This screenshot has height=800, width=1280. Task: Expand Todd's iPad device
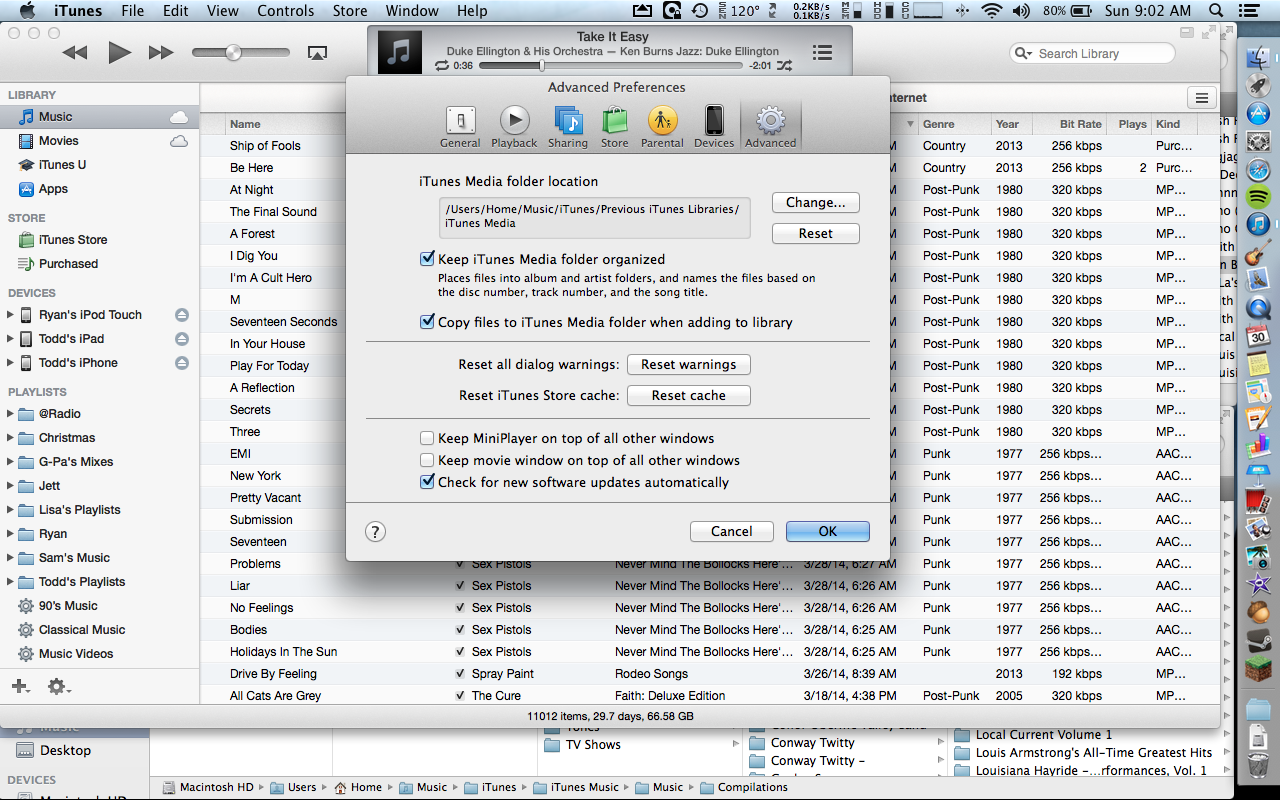pyautogui.click(x=10, y=339)
